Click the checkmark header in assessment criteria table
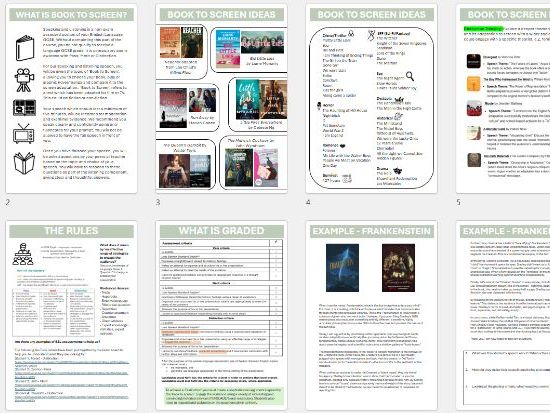 click(276, 242)
